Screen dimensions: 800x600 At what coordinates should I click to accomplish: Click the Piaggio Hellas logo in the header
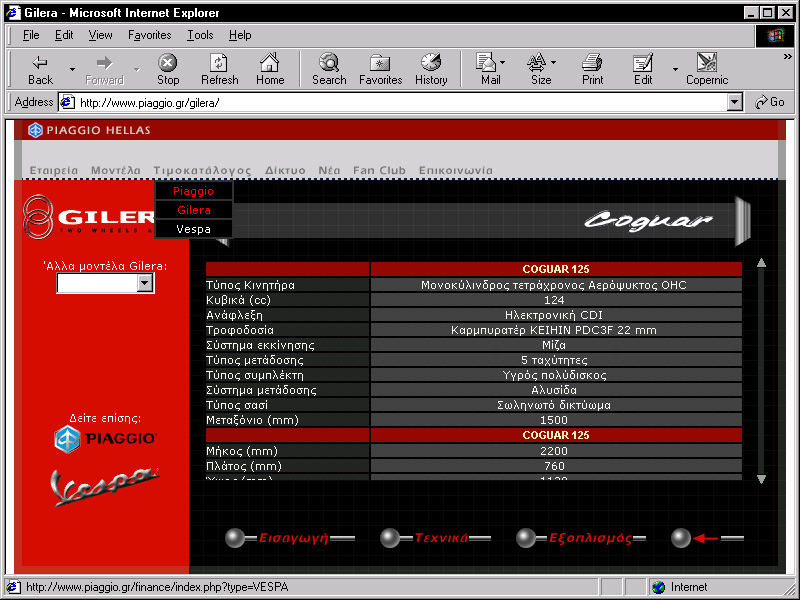(x=89, y=130)
